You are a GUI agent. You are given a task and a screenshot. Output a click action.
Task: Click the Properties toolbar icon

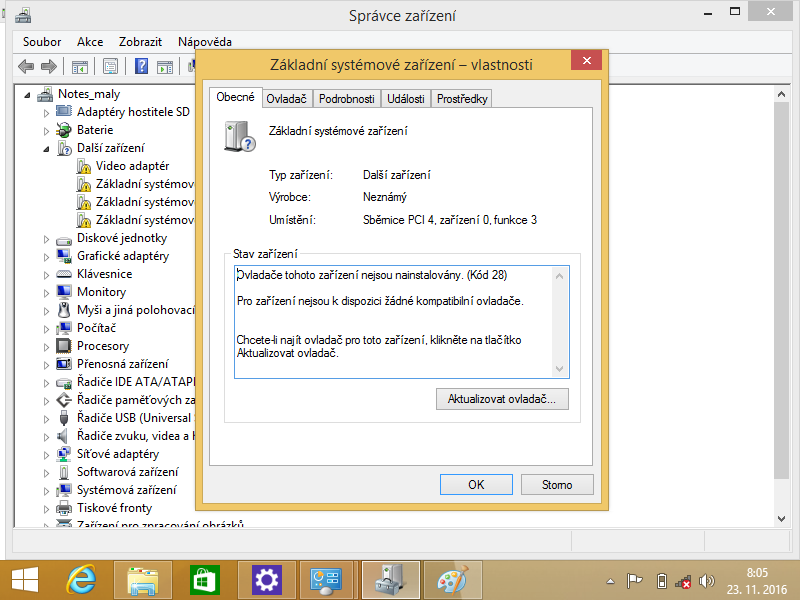point(111,67)
